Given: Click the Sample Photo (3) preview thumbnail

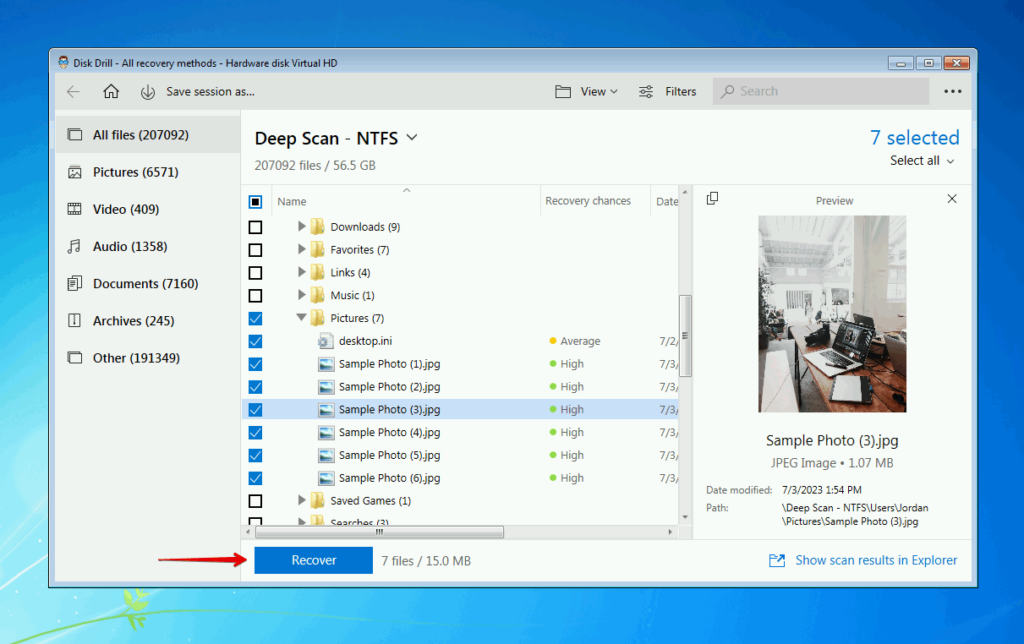Looking at the screenshot, I should point(833,311).
